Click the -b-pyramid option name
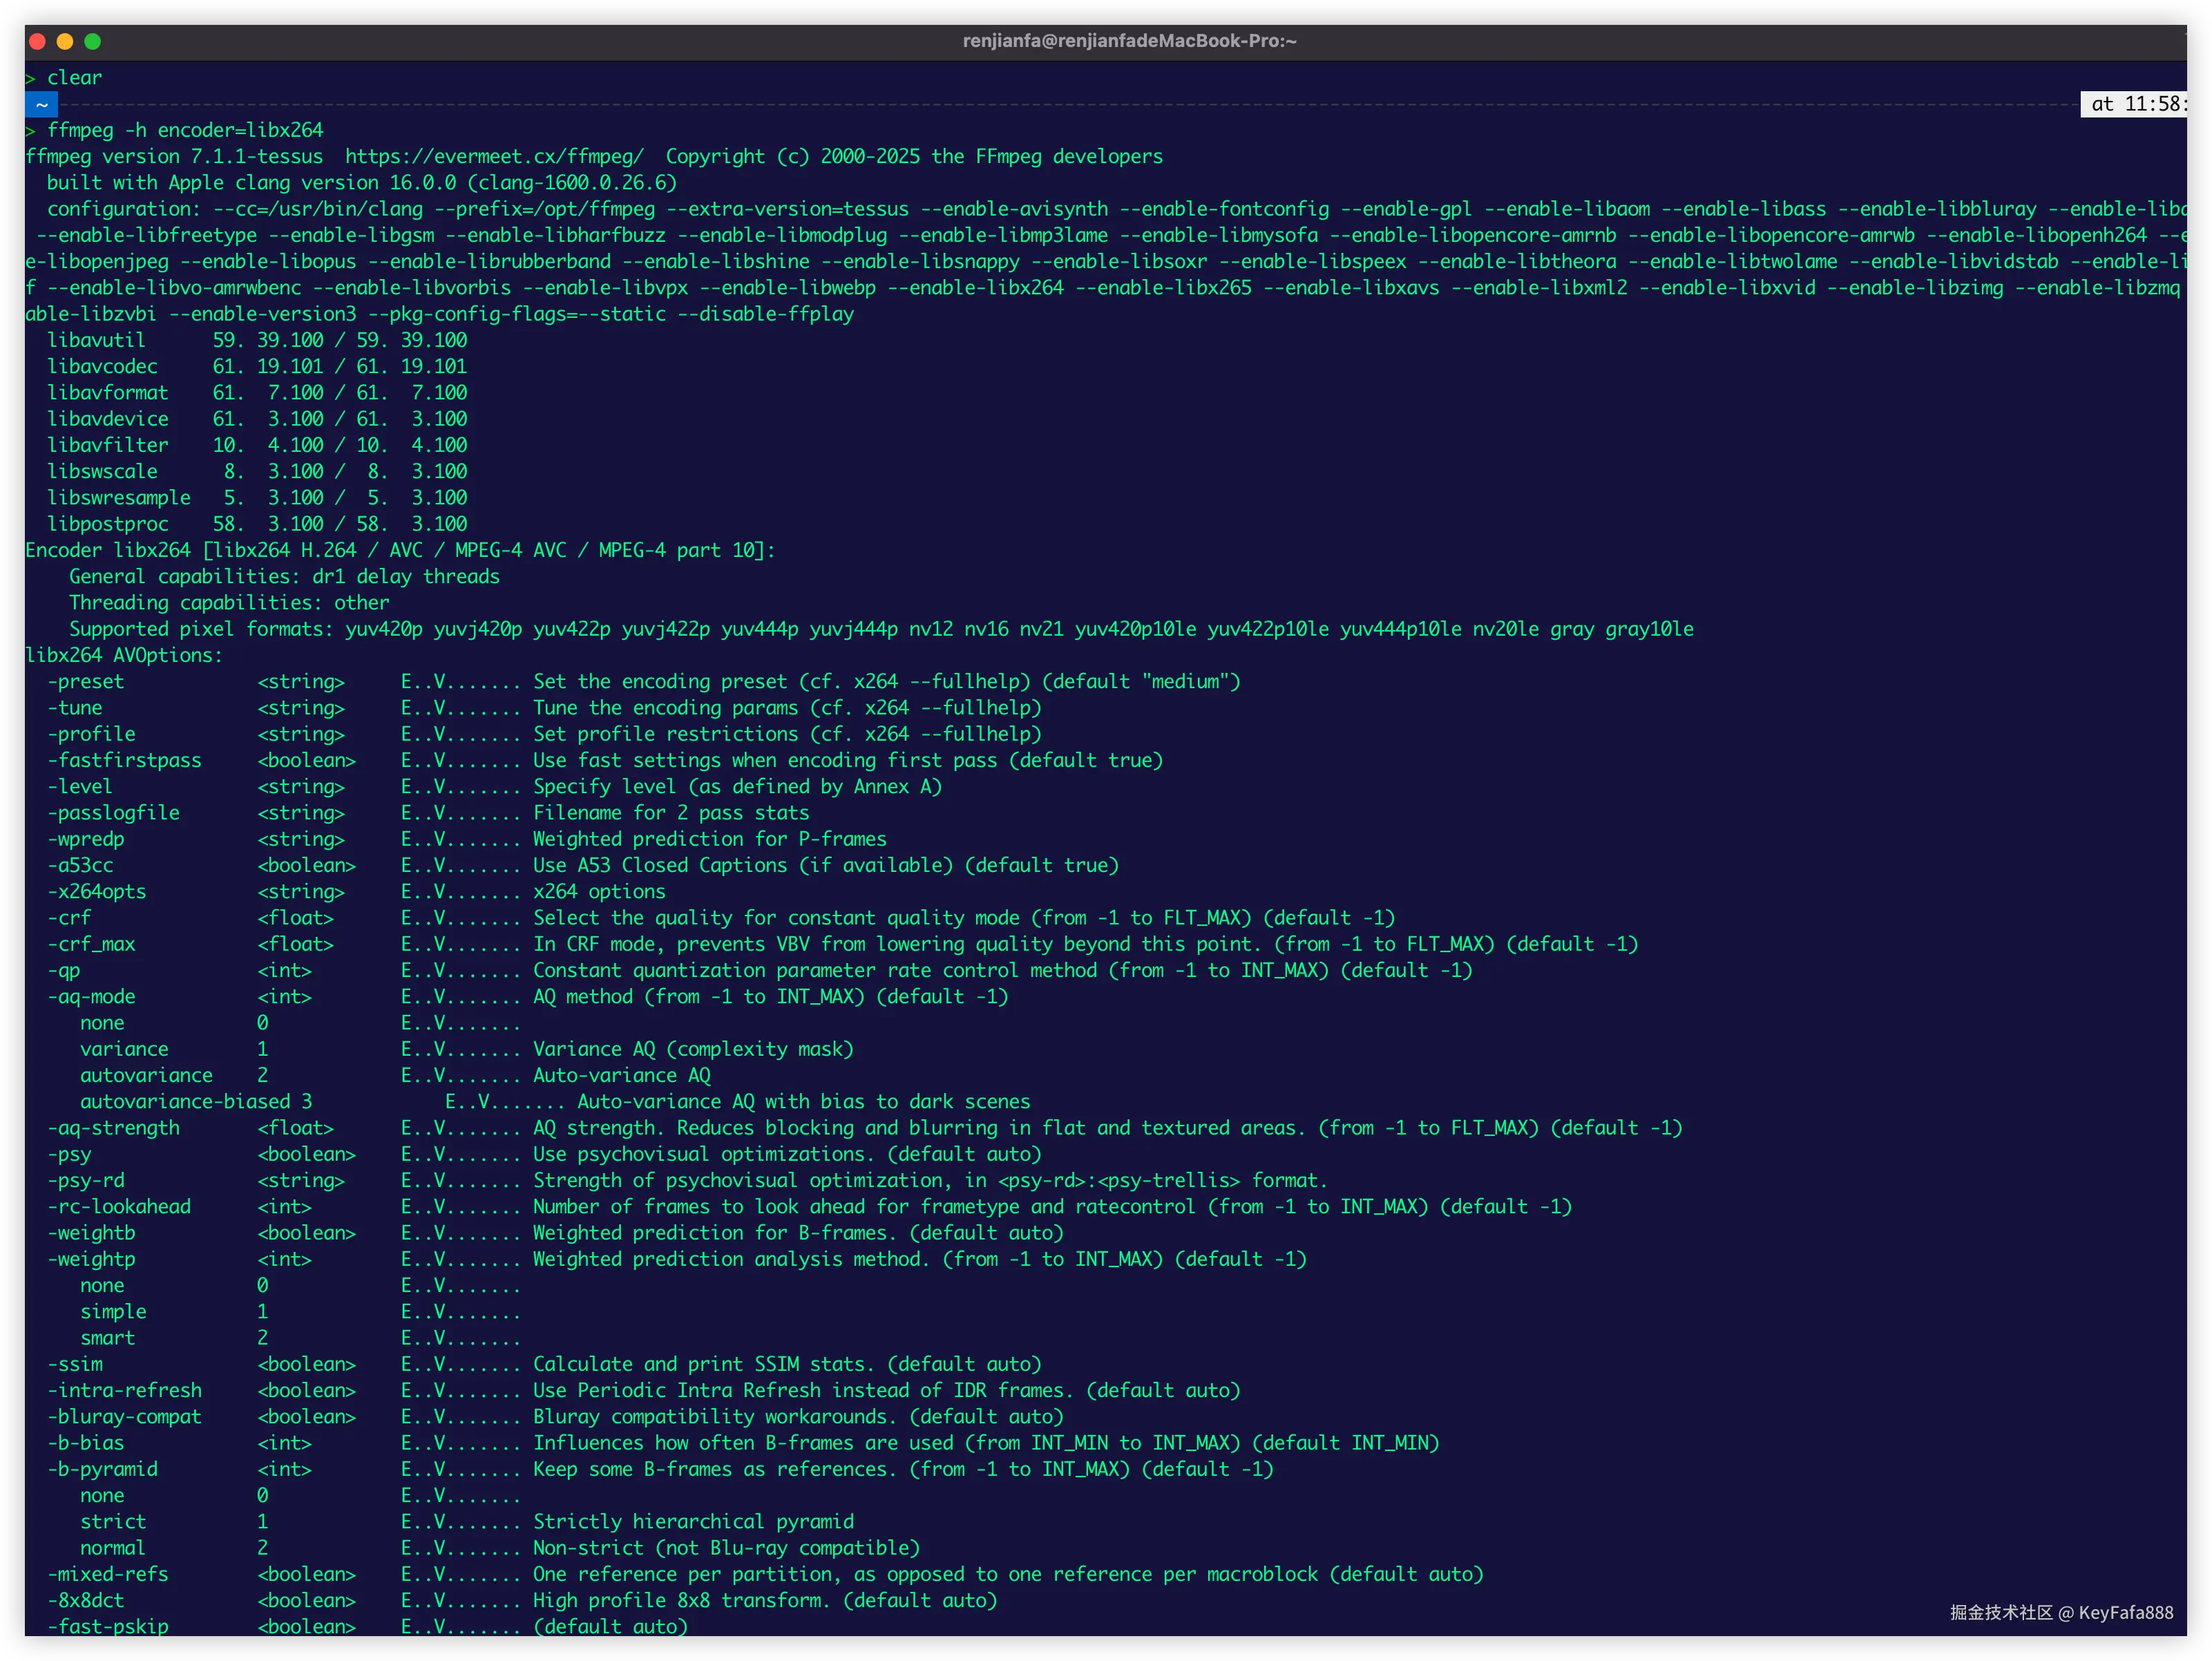Screen dimensions: 2212x1661 [102, 1468]
